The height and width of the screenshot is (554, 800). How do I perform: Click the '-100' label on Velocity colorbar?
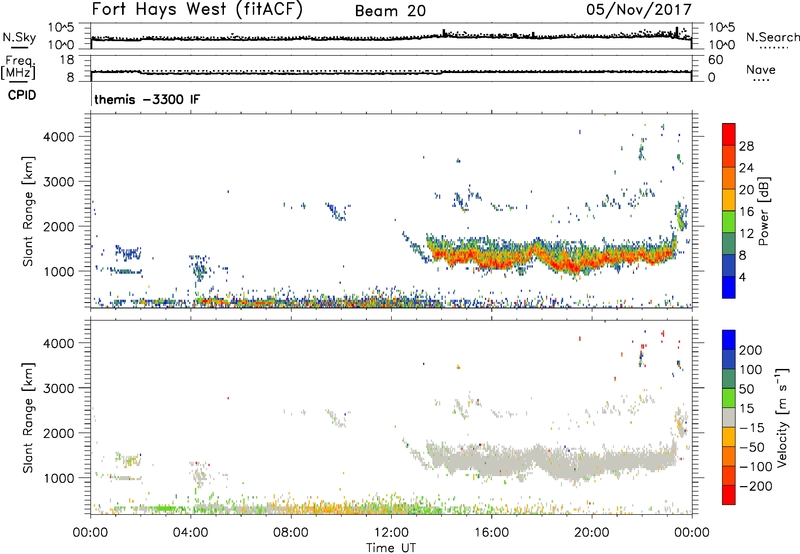tap(756, 467)
